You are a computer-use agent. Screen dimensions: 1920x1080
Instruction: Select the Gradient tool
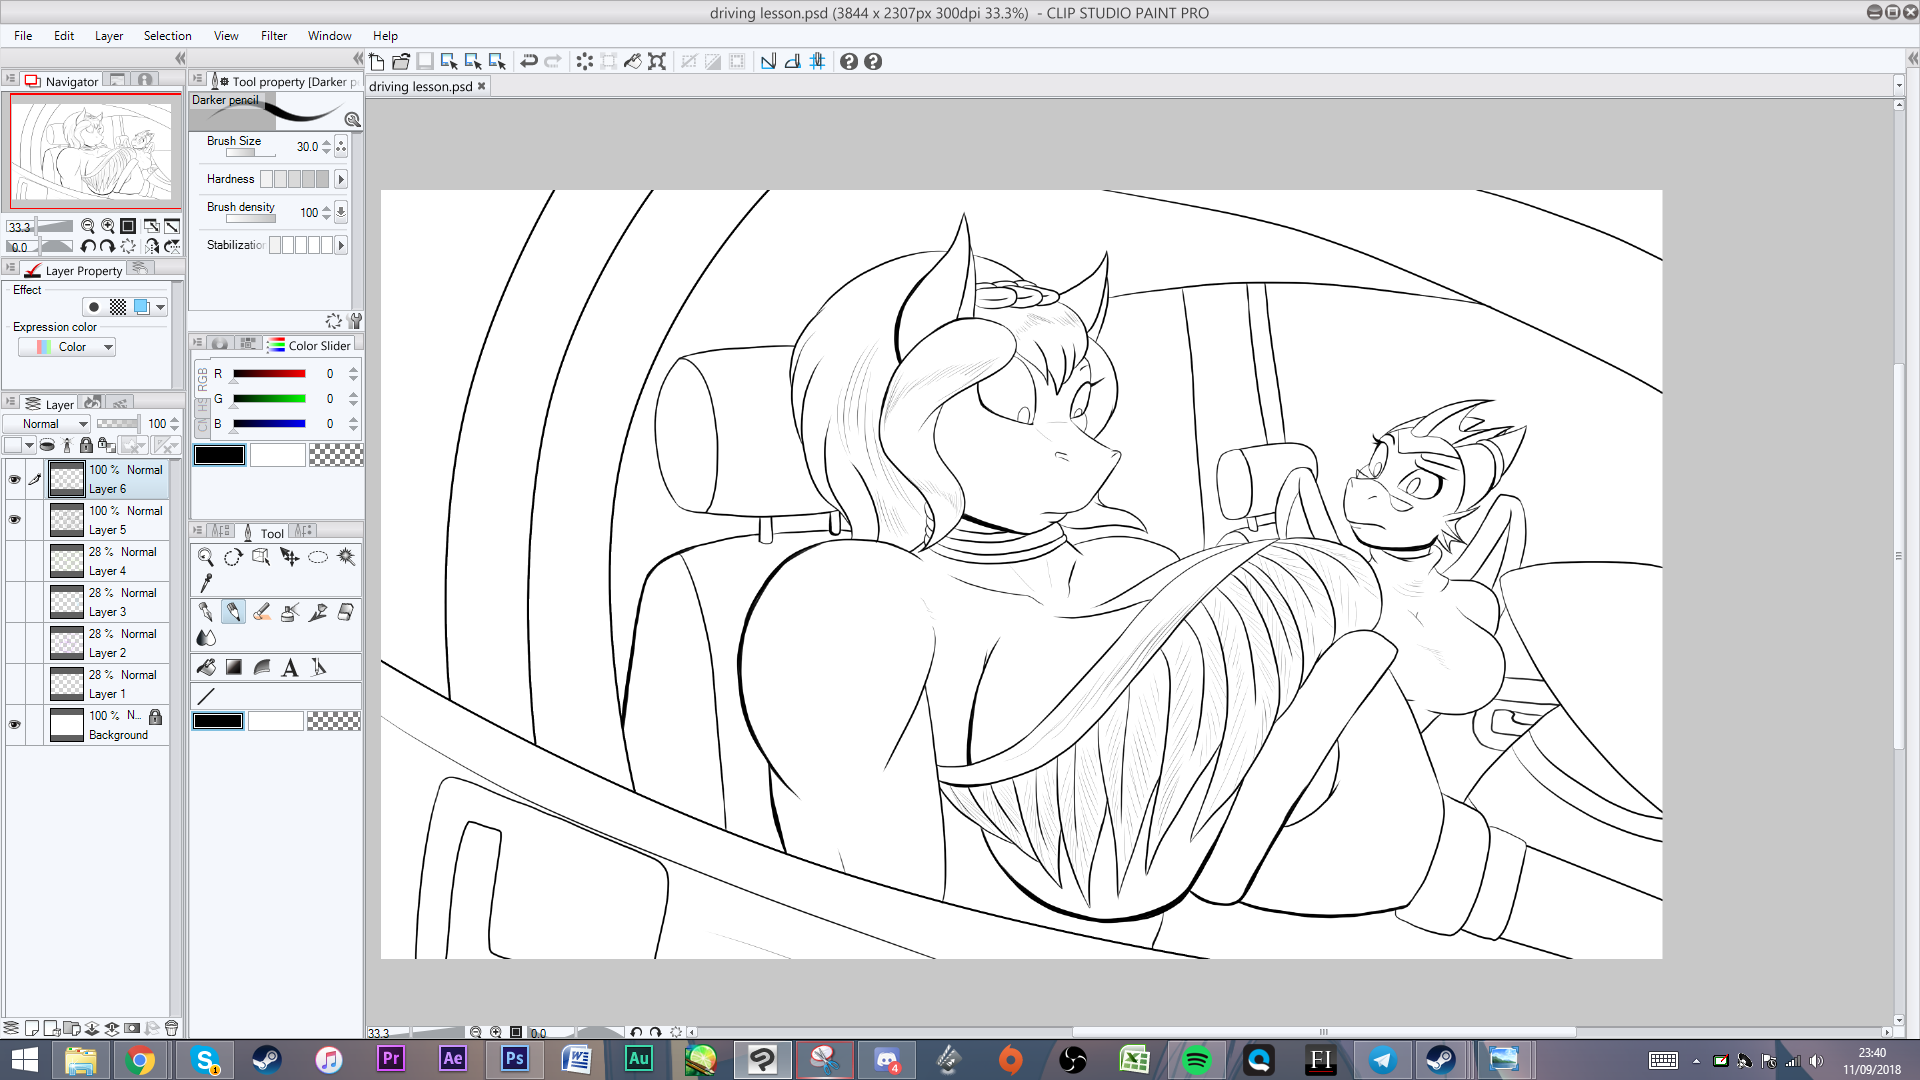234,667
